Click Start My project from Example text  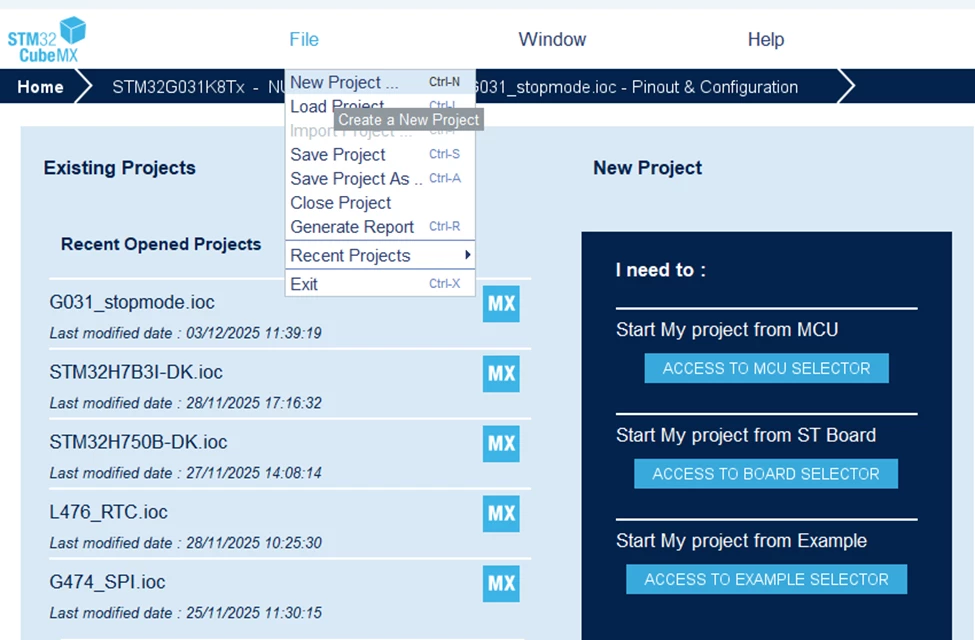click(x=741, y=541)
